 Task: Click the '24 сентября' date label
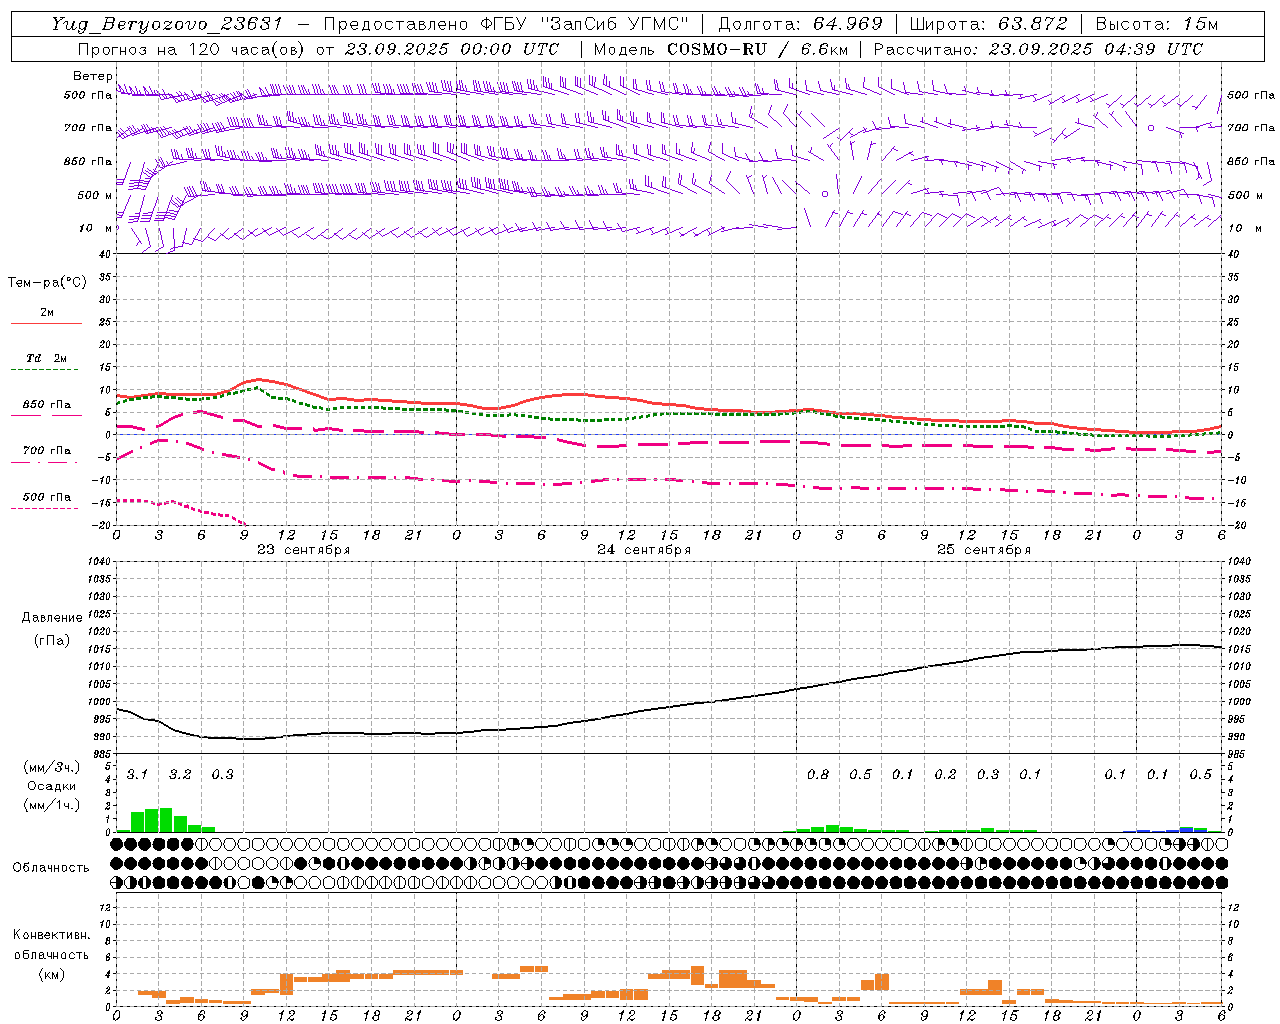click(643, 550)
